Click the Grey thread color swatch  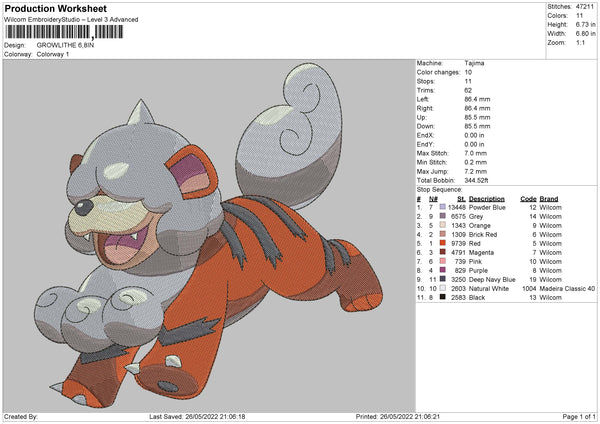[x=443, y=216]
